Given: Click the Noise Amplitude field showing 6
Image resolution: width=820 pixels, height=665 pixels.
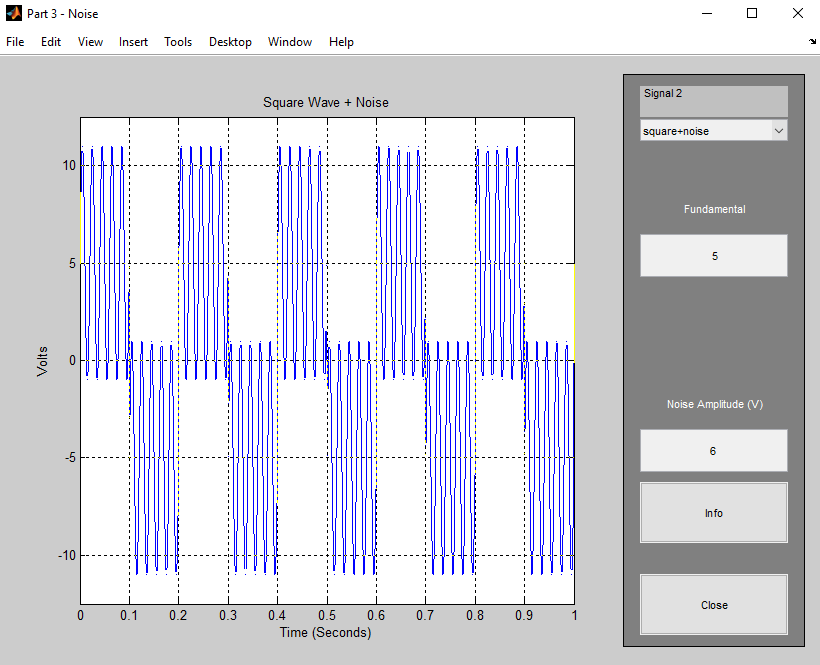Looking at the screenshot, I should click(x=713, y=450).
